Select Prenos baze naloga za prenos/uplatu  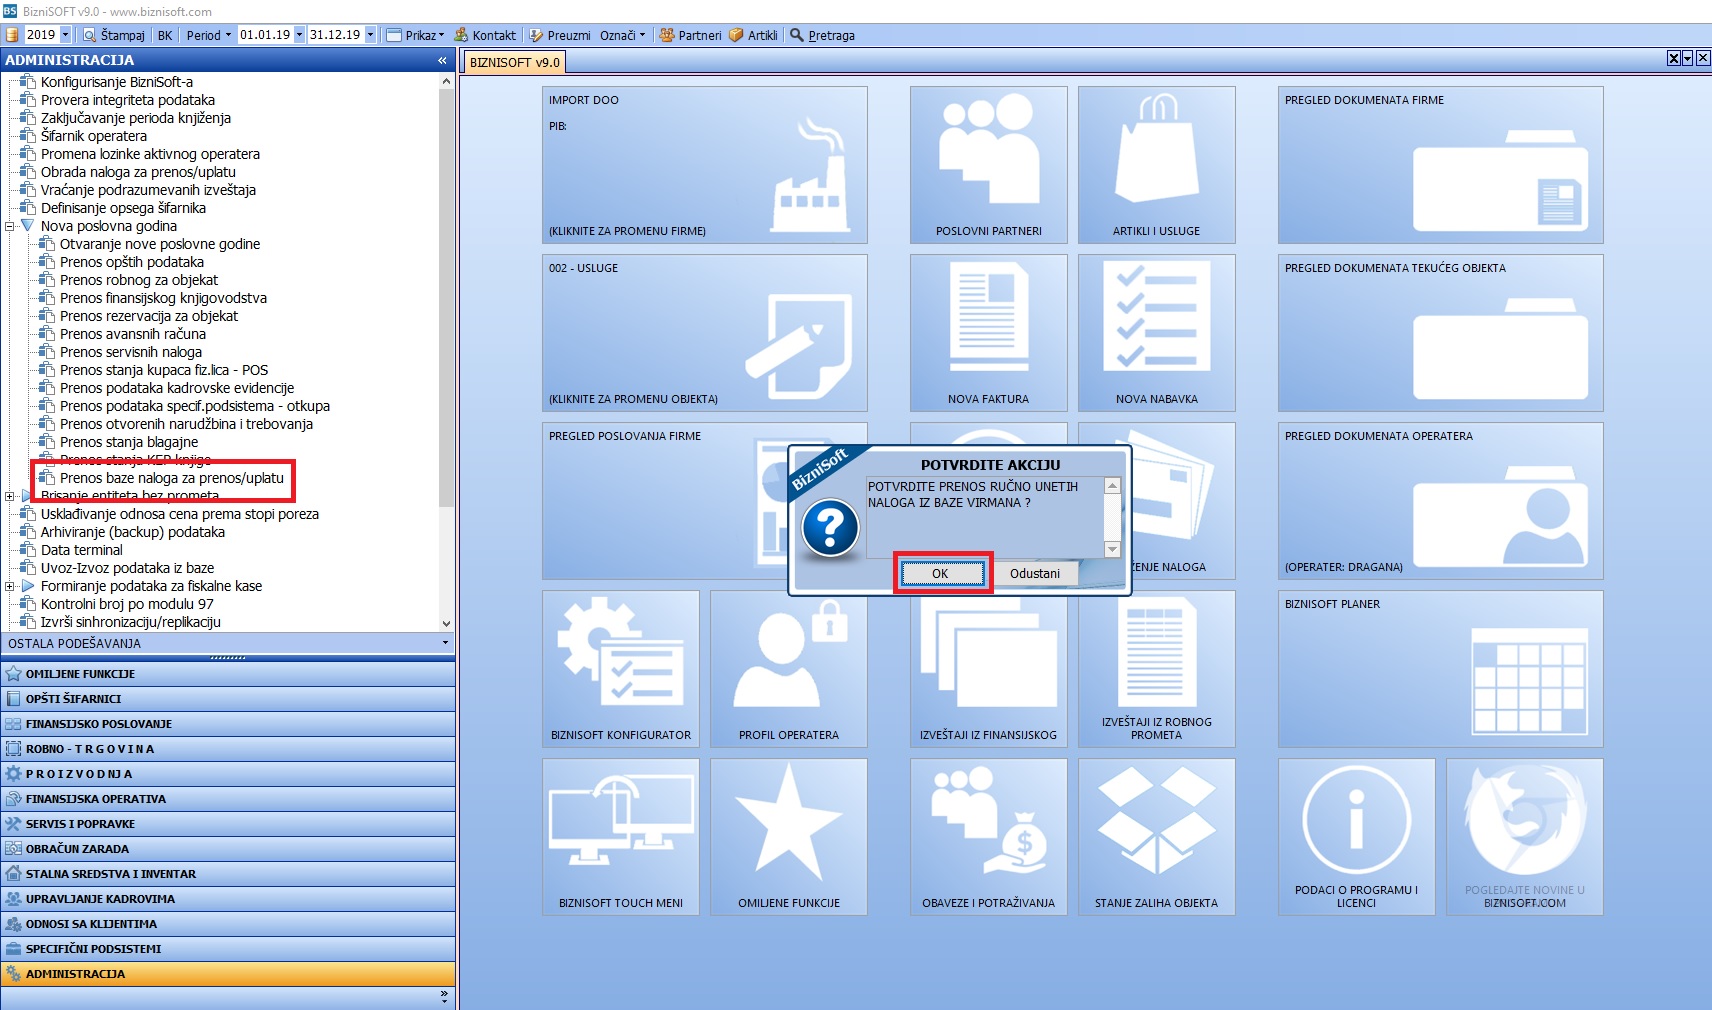172,478
